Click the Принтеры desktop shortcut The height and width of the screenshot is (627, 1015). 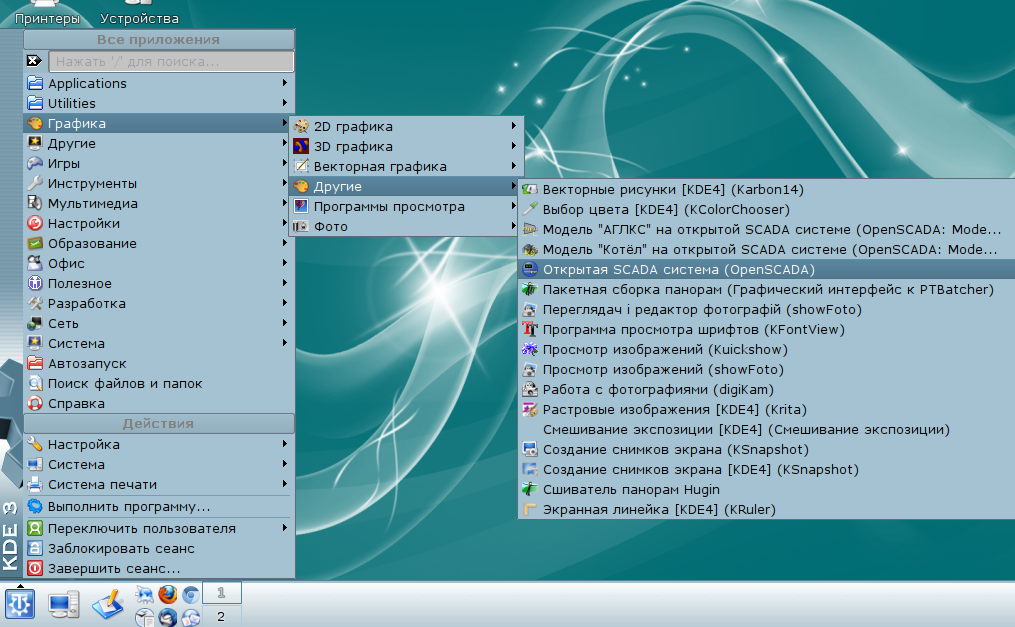[x=47, y=13]
